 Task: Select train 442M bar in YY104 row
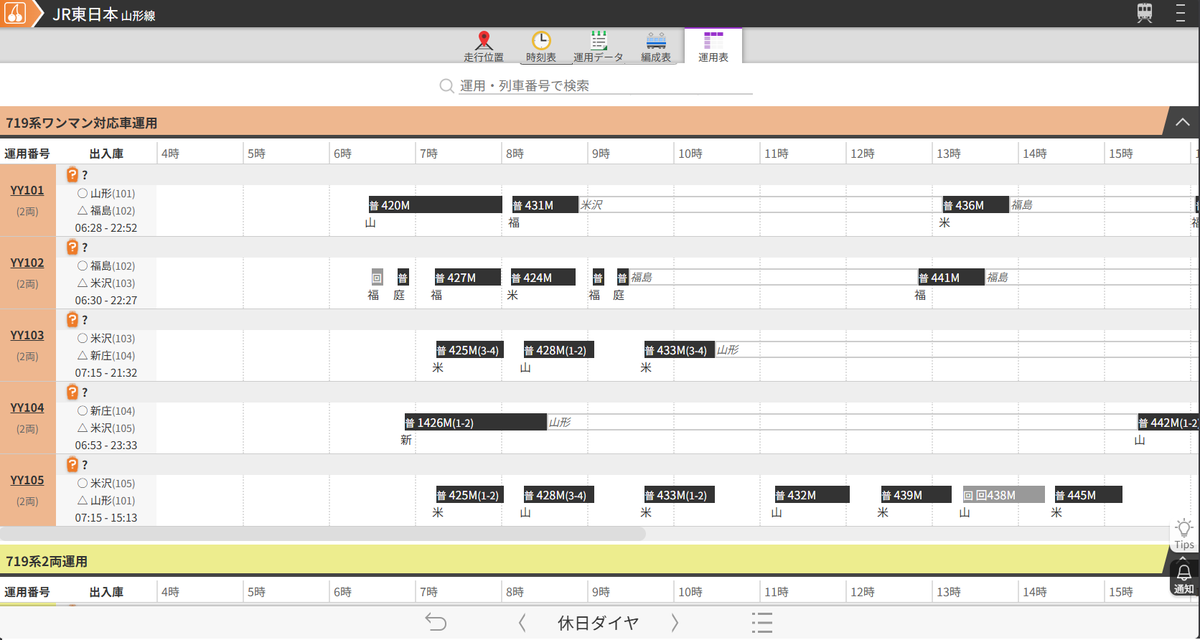[x=1168, y=422]
